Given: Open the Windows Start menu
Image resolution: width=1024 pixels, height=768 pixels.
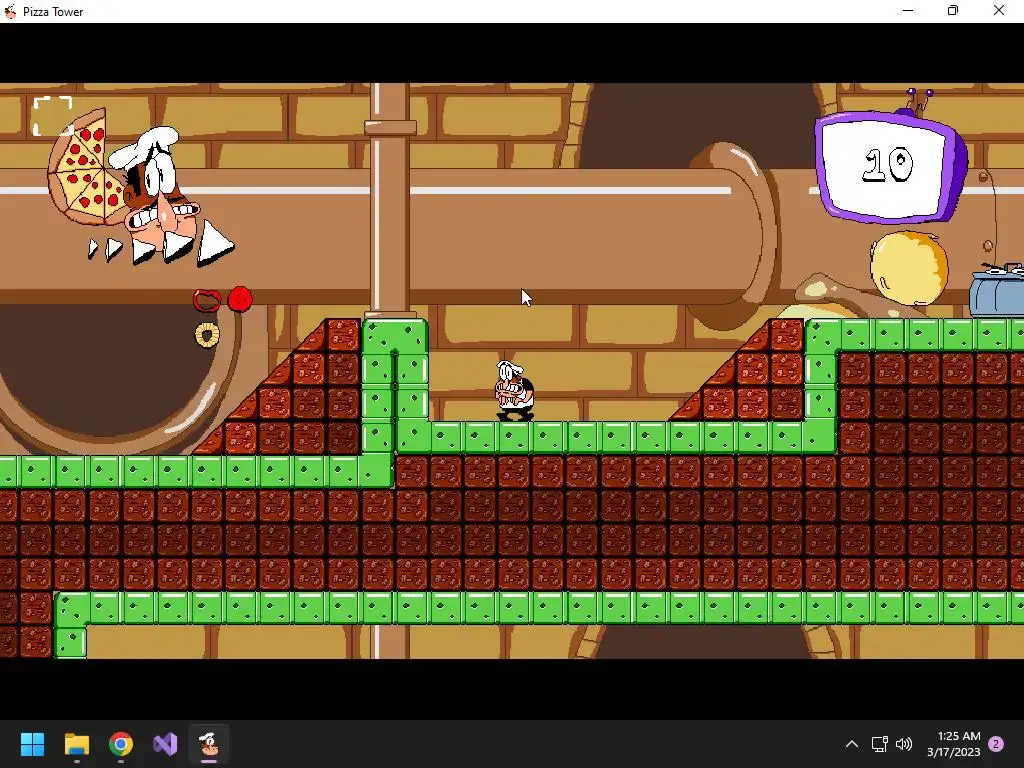Looking at the screenshot, I should (x=32, y=744).
